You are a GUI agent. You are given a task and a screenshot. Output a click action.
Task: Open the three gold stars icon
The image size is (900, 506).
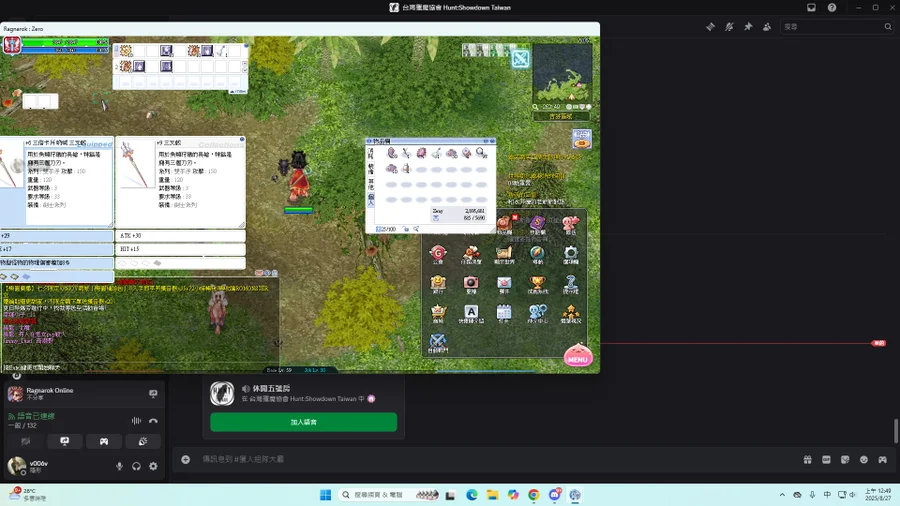coord(571,312)
